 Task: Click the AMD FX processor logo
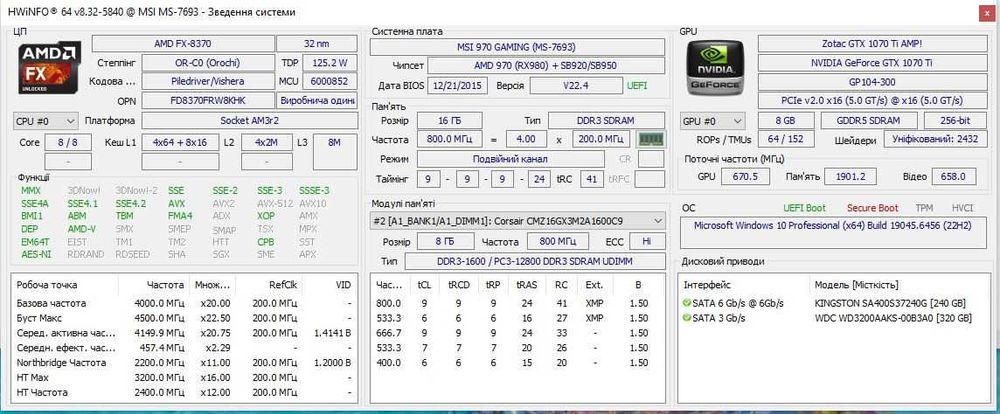(50, 67)
